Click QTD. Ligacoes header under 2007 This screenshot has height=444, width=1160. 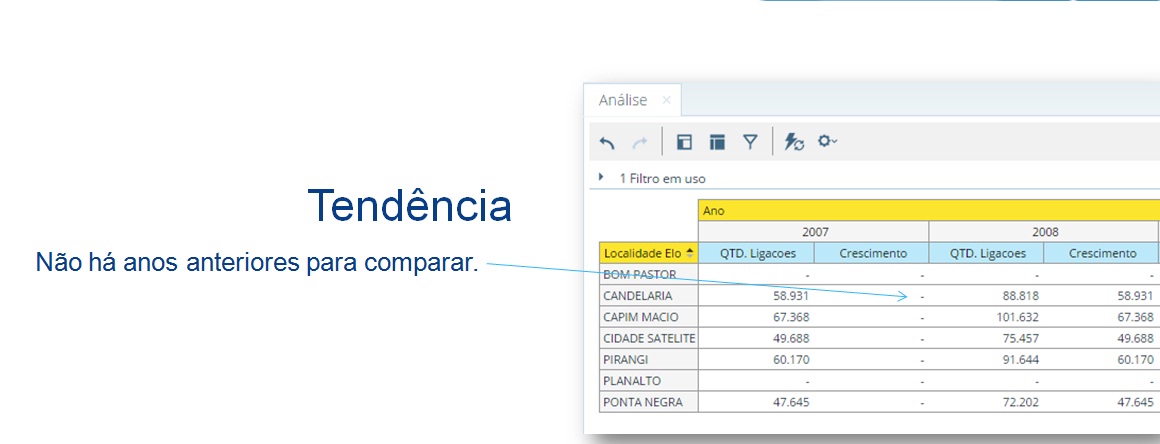tap(755, 253)
